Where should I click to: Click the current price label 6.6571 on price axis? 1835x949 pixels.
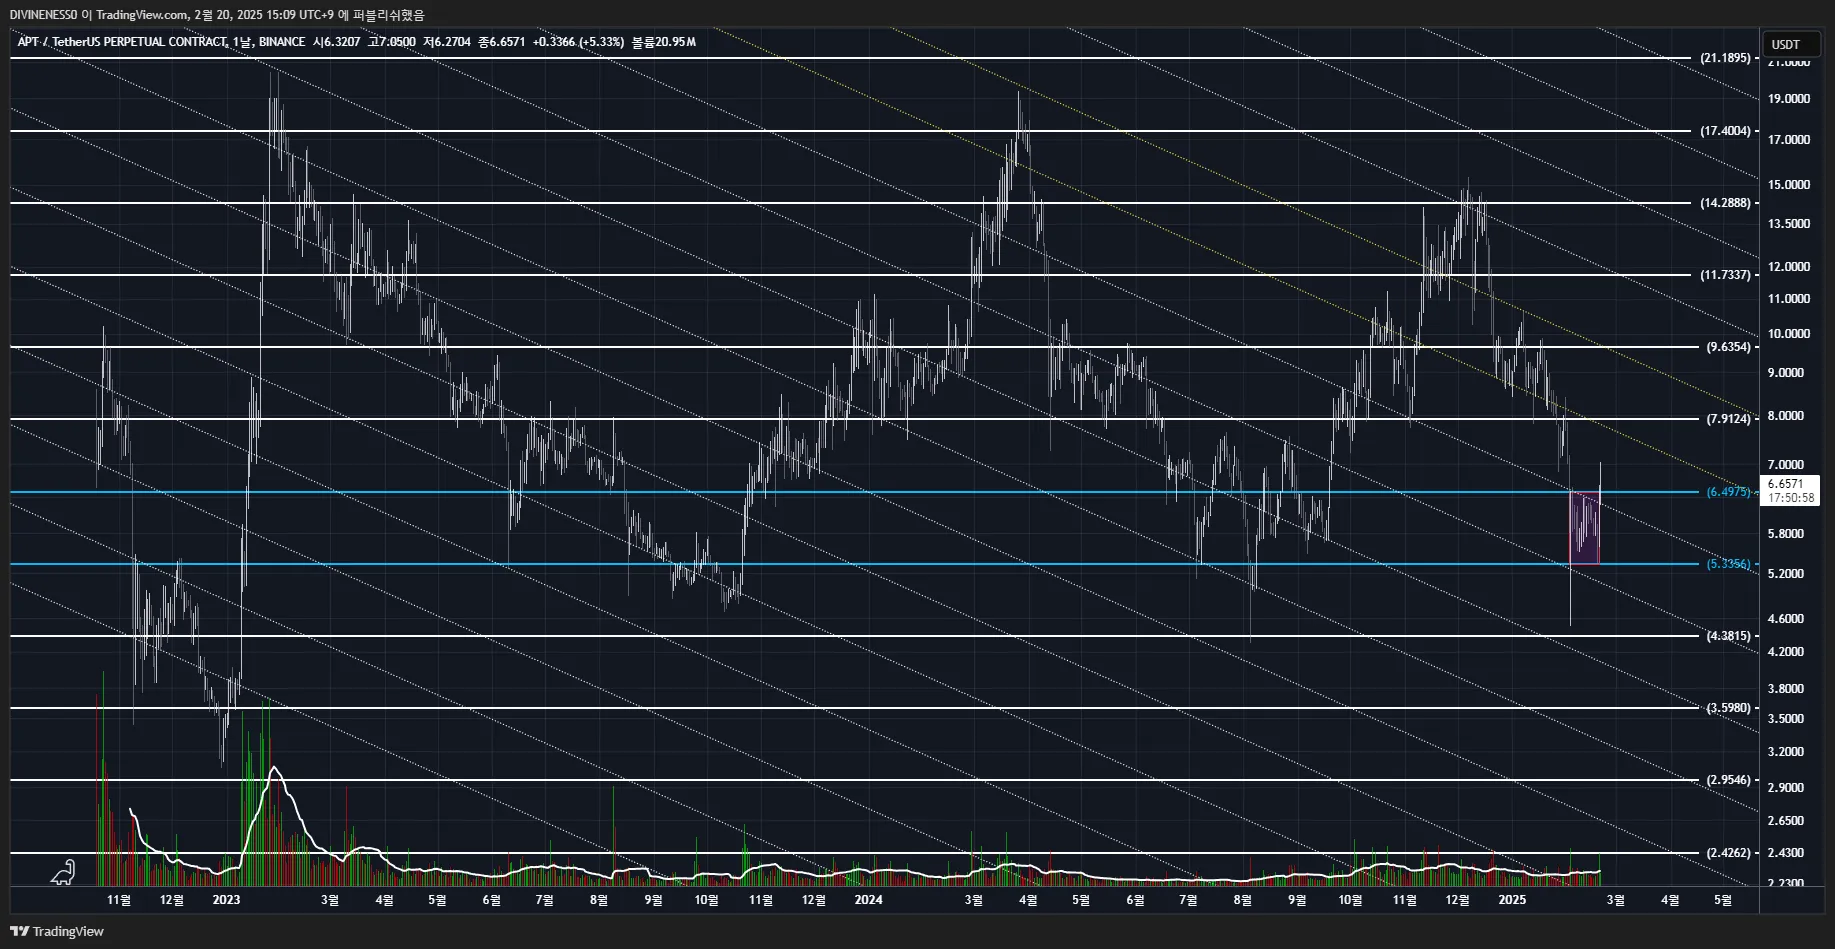click(1785, 484)
